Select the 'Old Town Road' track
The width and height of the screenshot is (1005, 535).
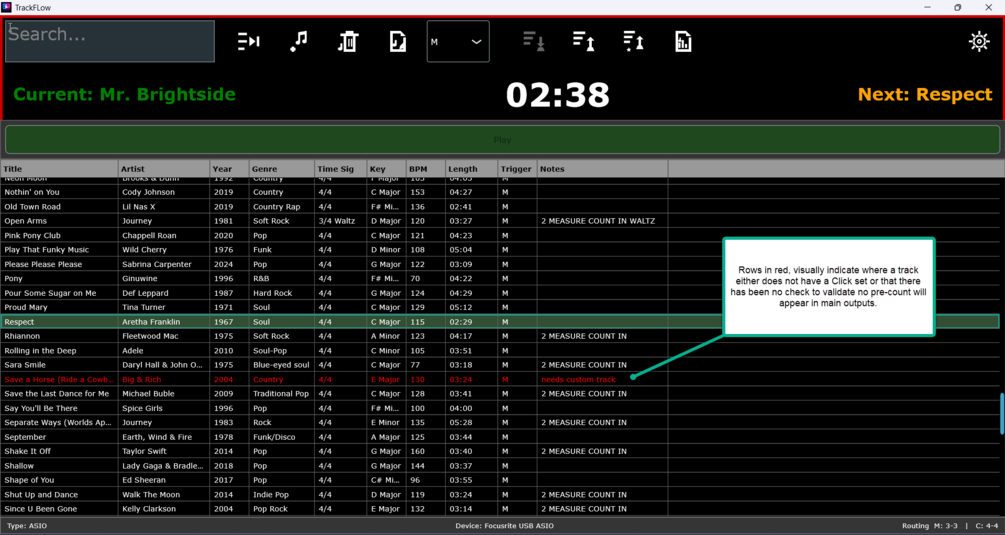(x=33, y=206)
